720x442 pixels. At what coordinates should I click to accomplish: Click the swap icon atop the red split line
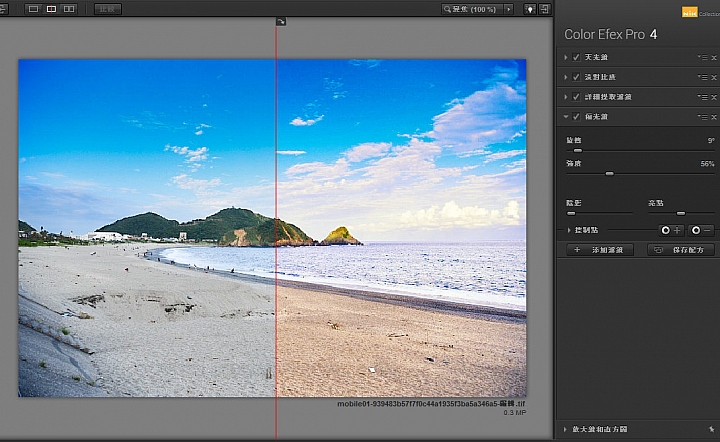click(x=281, y=22)
